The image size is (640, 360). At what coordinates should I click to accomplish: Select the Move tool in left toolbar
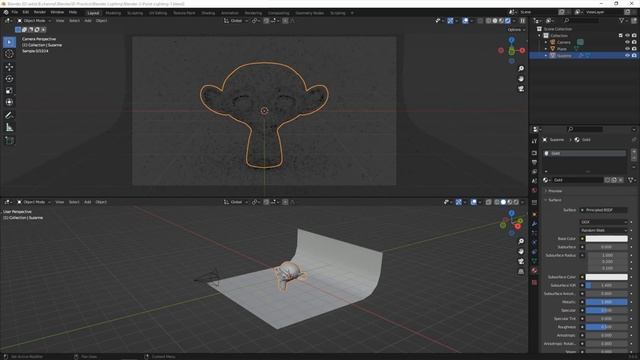[9, 67]
